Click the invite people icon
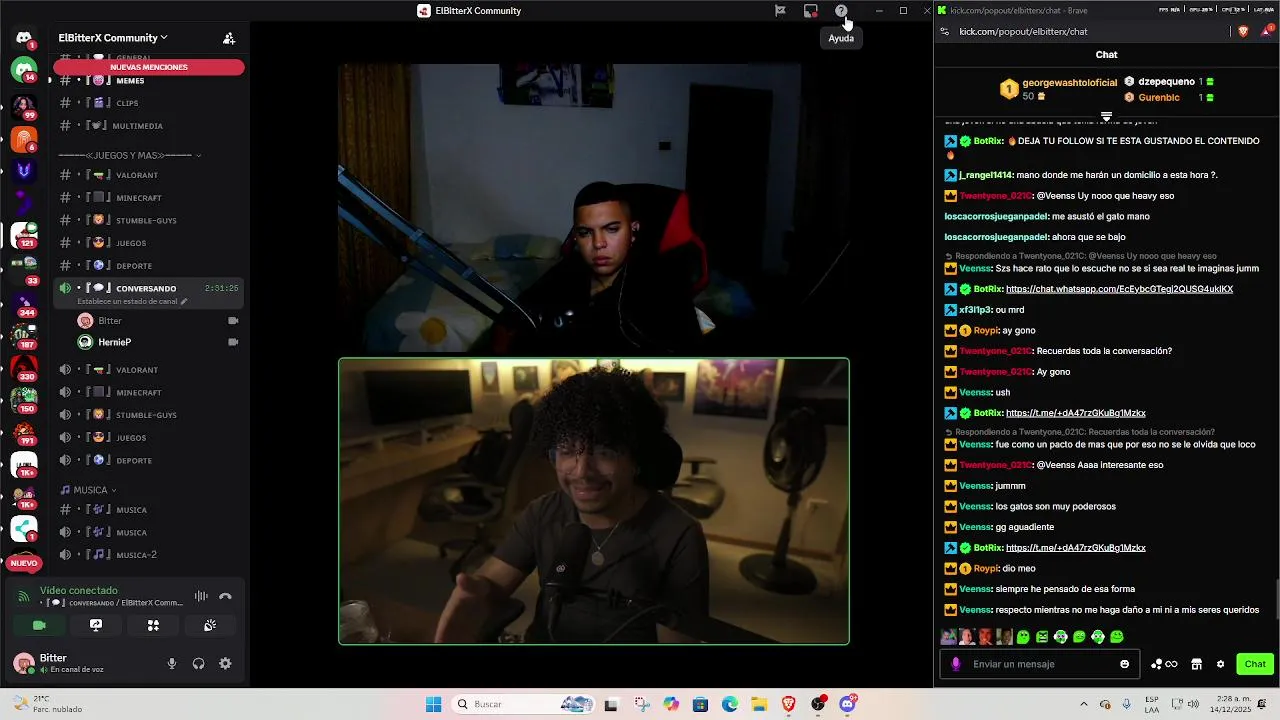The width and height of the screenshot is (1280, 720). pos(229,38)
